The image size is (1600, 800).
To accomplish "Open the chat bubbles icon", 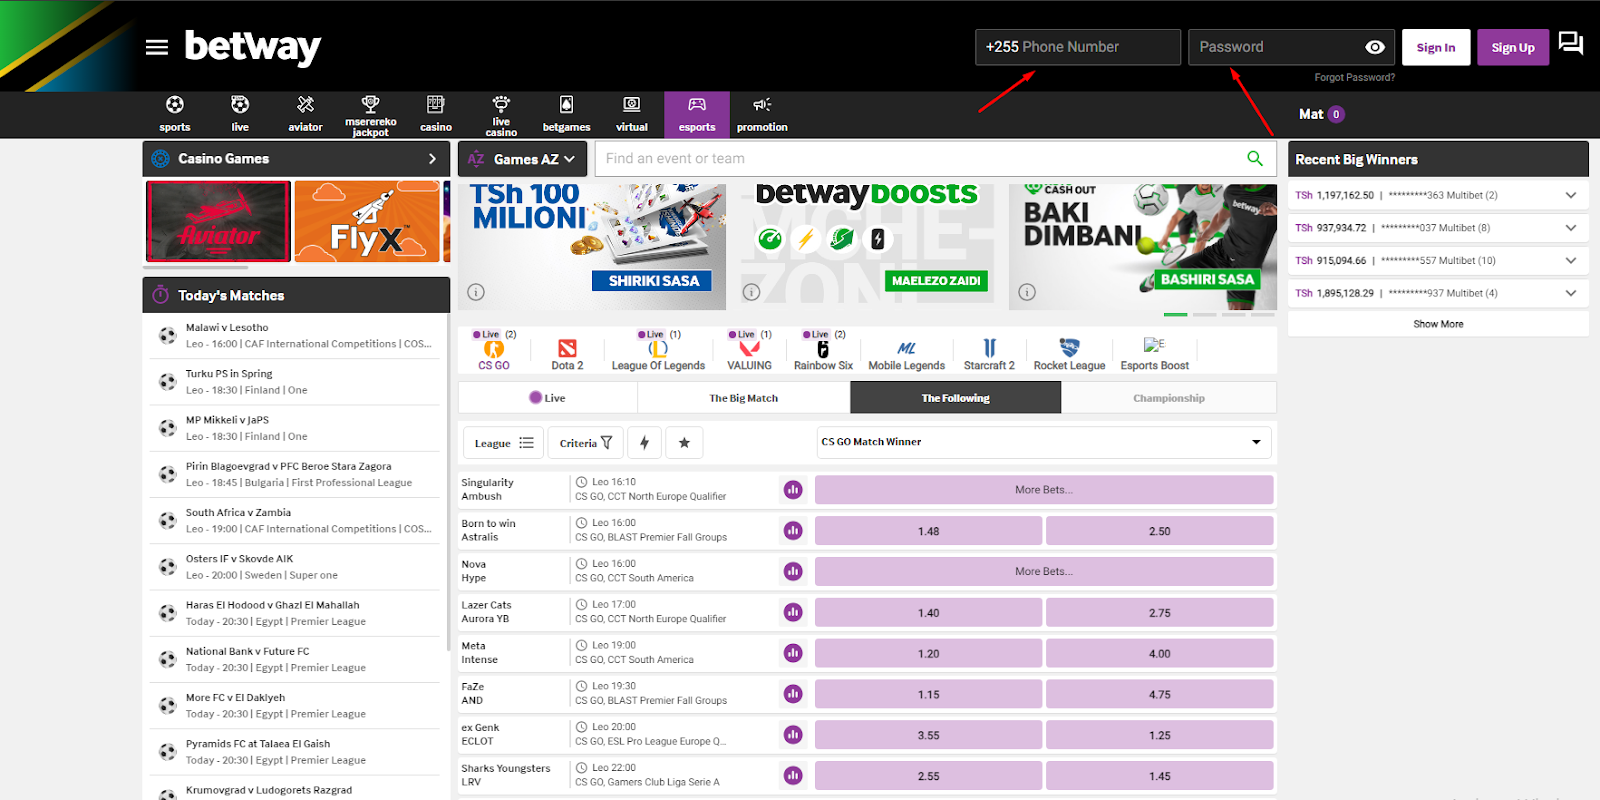I will click(x=1571, y=44).
